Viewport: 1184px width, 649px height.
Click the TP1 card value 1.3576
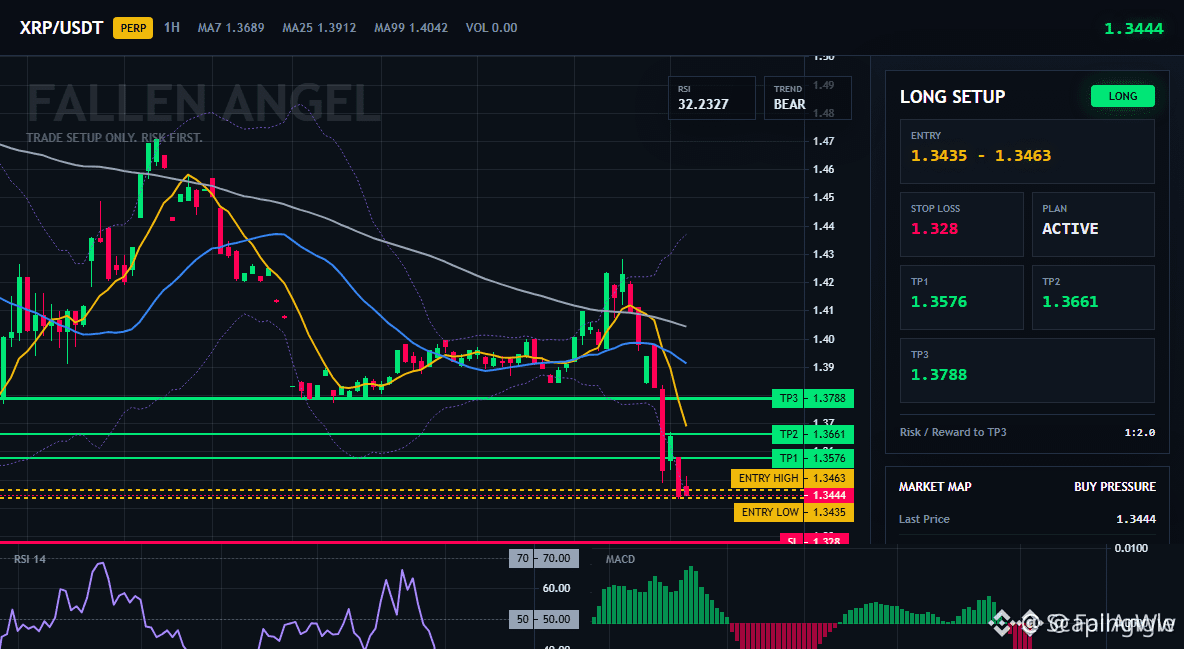[939, 302]
